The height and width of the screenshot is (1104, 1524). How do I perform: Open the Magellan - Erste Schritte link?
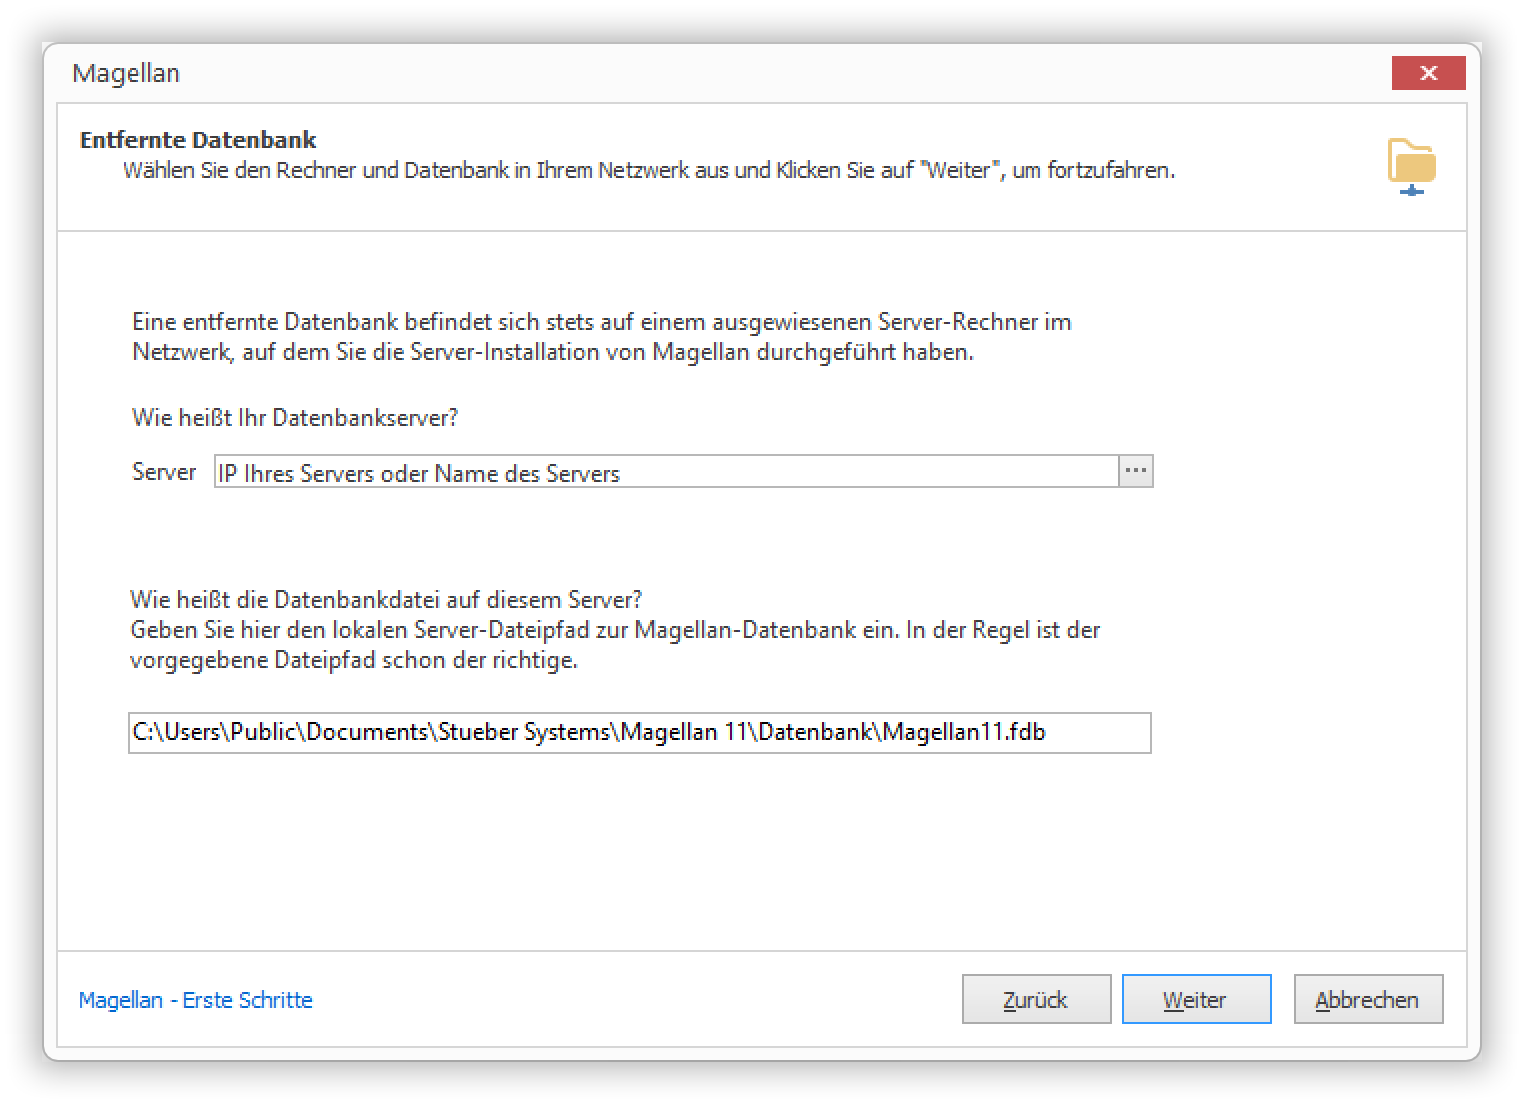[x=196, y=1000]
